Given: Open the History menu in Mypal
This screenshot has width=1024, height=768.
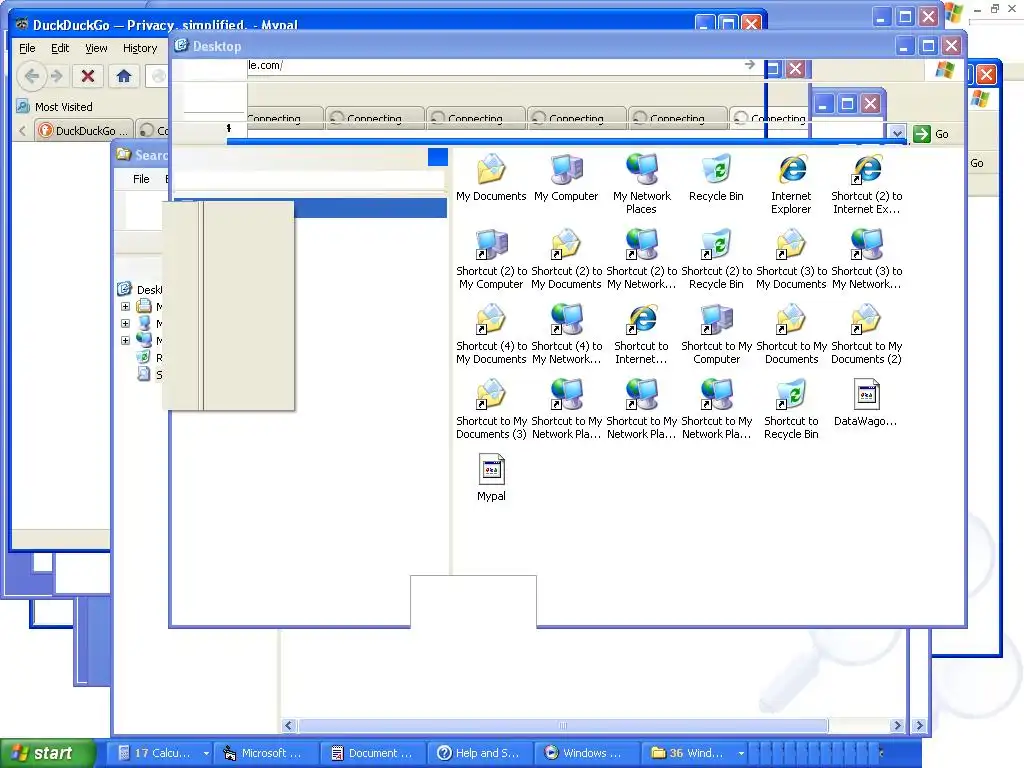Looking at the screenshot, I should coord(140,48).
